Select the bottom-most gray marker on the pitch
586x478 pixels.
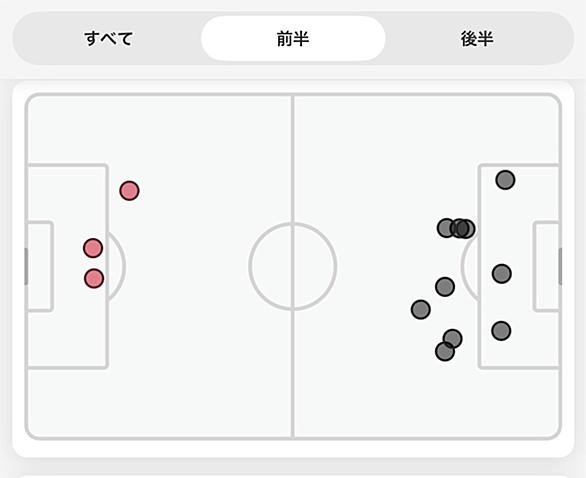(445, 351)
